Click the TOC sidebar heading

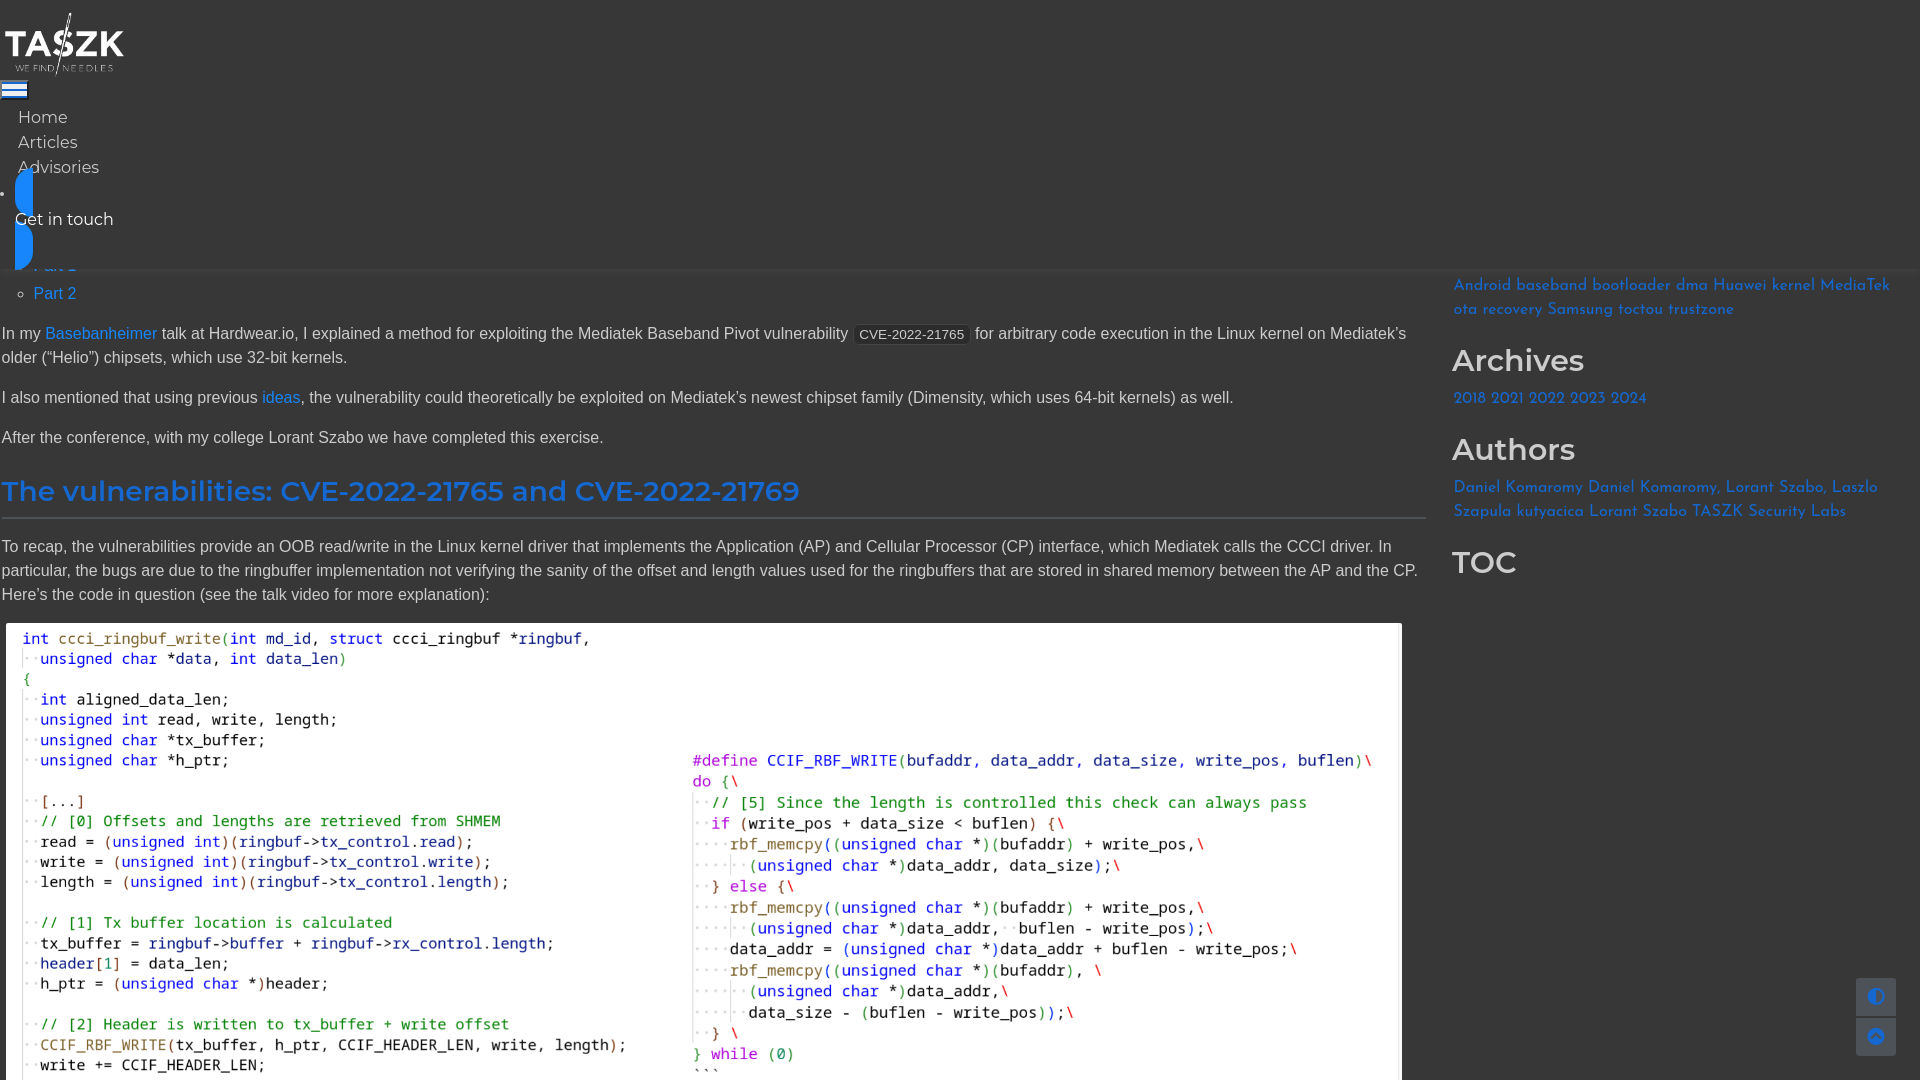click(x=1484, y=563)
